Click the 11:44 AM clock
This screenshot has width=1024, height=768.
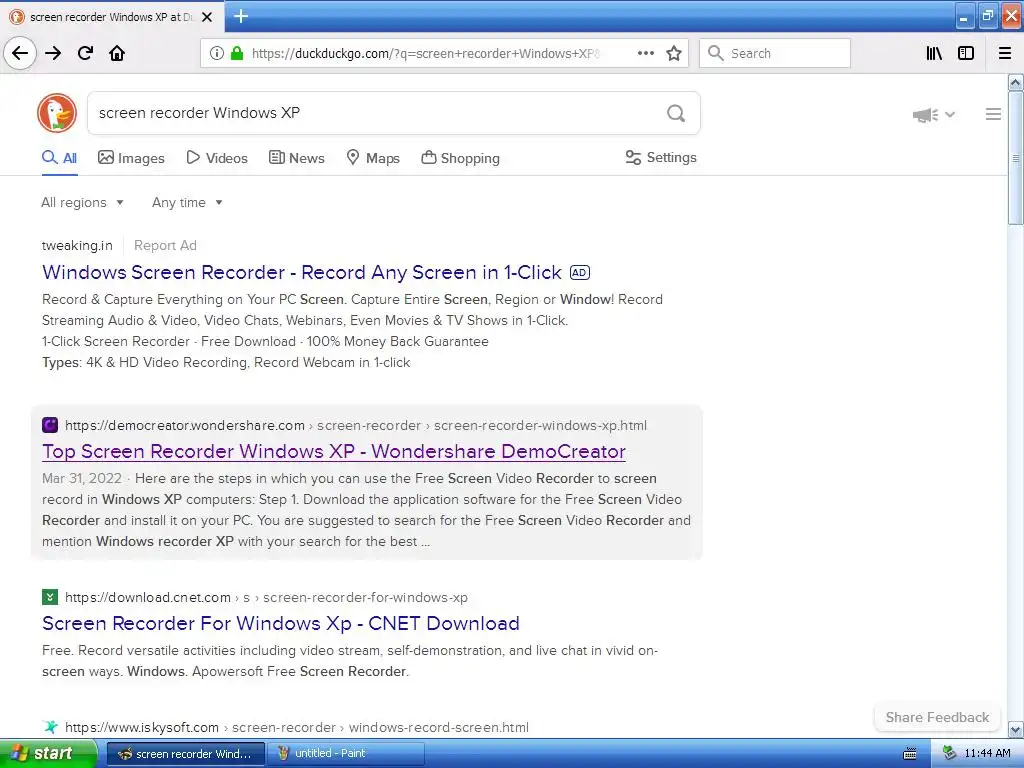point(987,753)
